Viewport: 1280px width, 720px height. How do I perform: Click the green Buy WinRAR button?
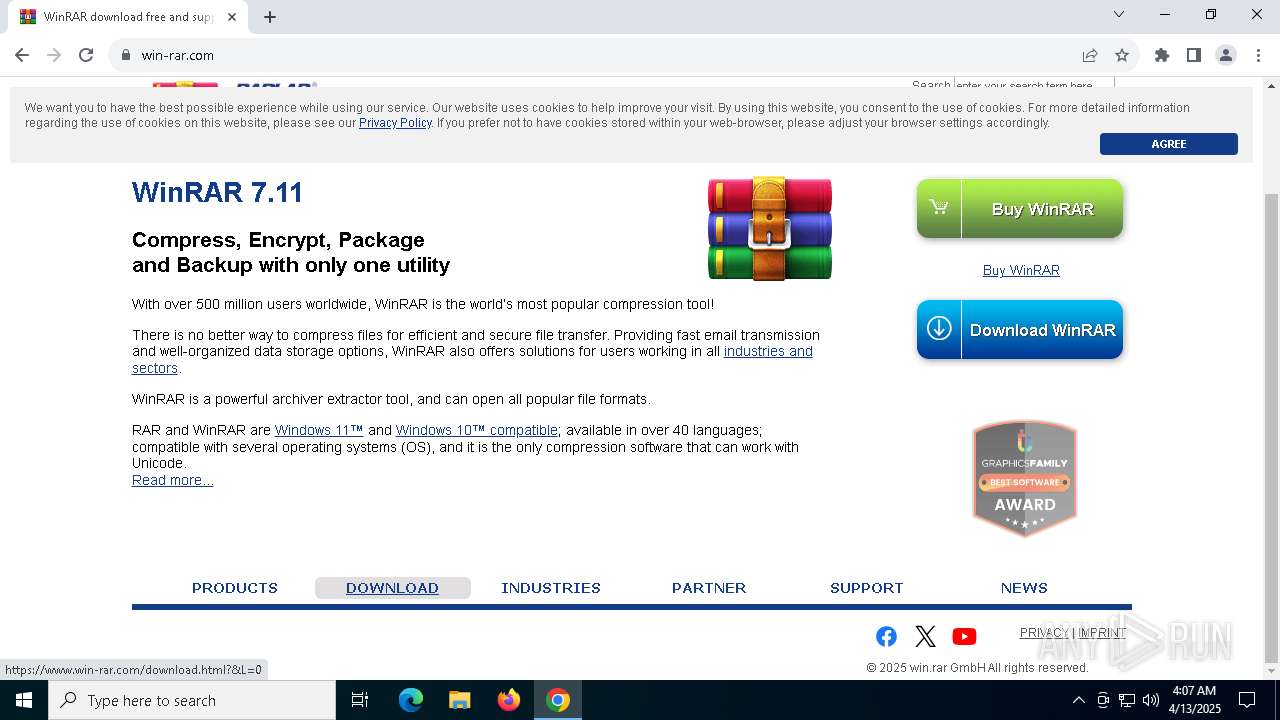pos(1020,209)
